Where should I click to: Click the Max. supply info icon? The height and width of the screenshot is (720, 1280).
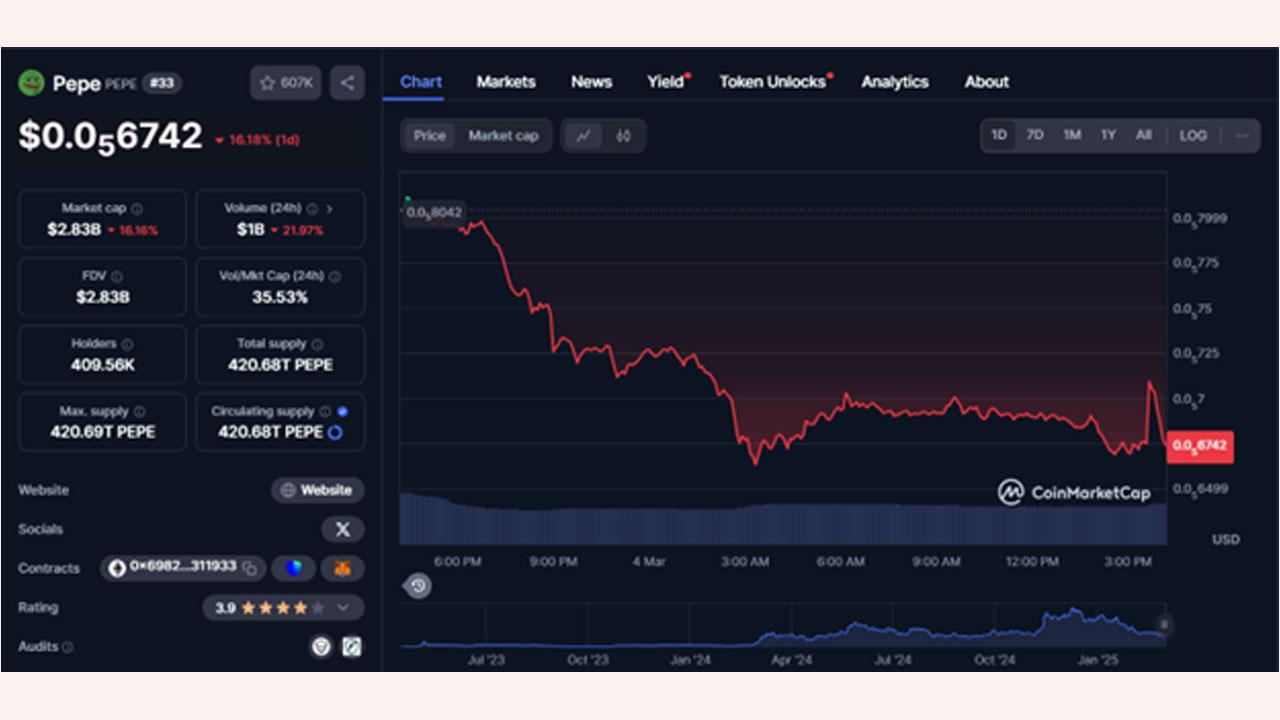click(x=139, y=411)
